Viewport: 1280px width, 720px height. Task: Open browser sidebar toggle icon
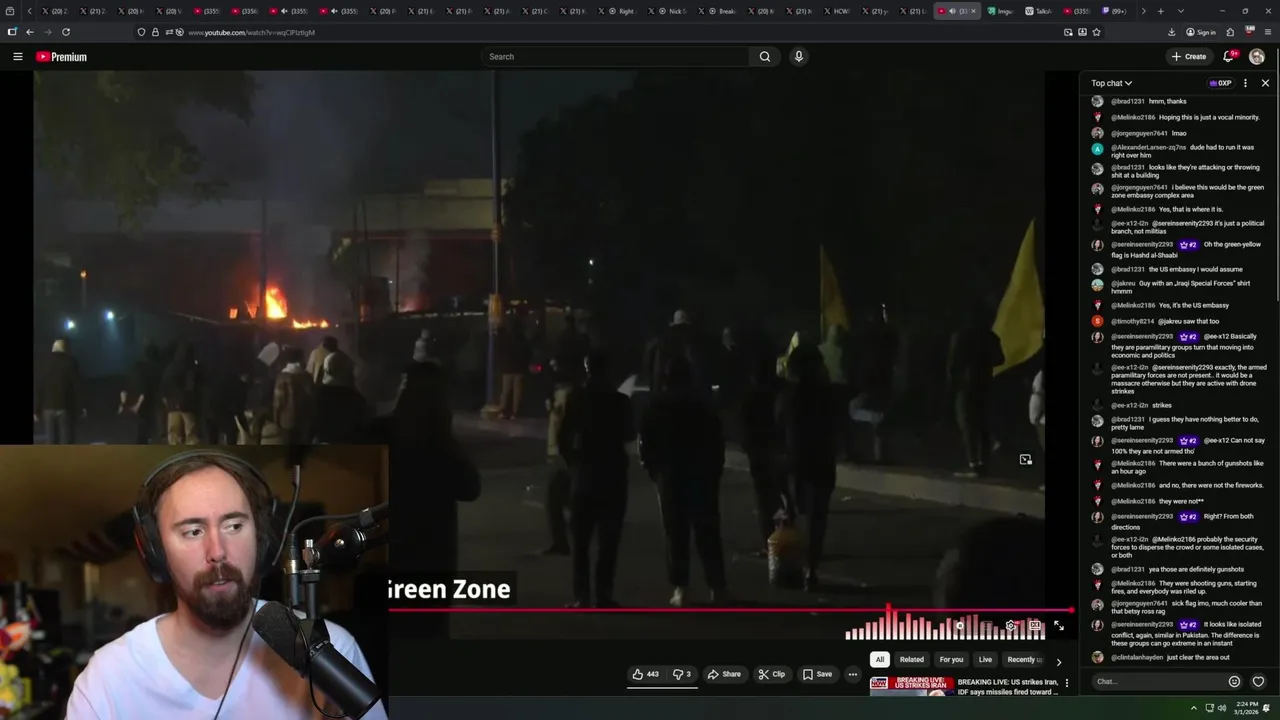click(x=12, y=32)
